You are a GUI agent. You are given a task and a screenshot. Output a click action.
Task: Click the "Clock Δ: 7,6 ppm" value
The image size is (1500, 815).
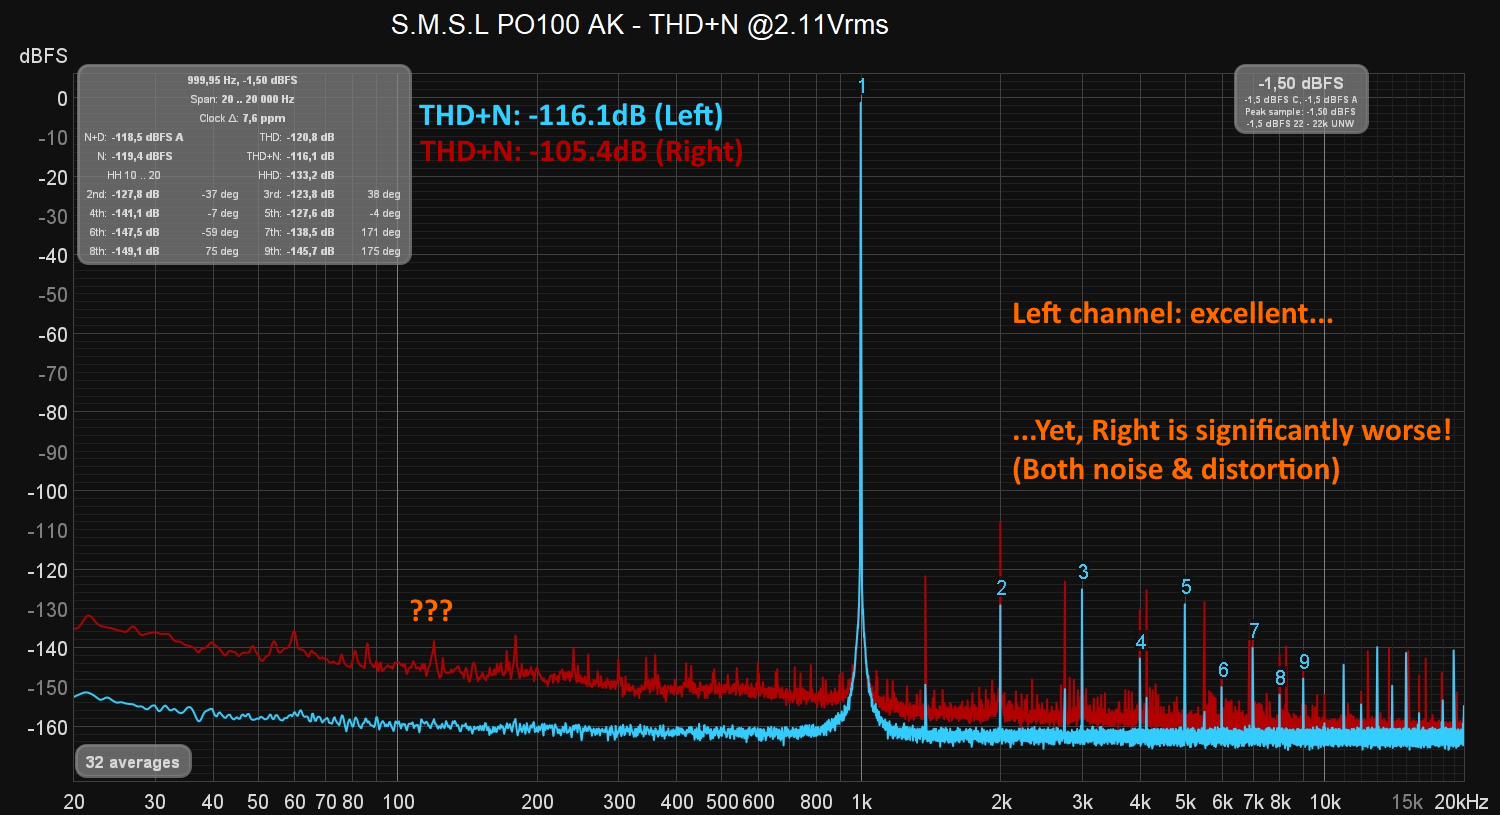pyautogui.click(x=242, y=118)
